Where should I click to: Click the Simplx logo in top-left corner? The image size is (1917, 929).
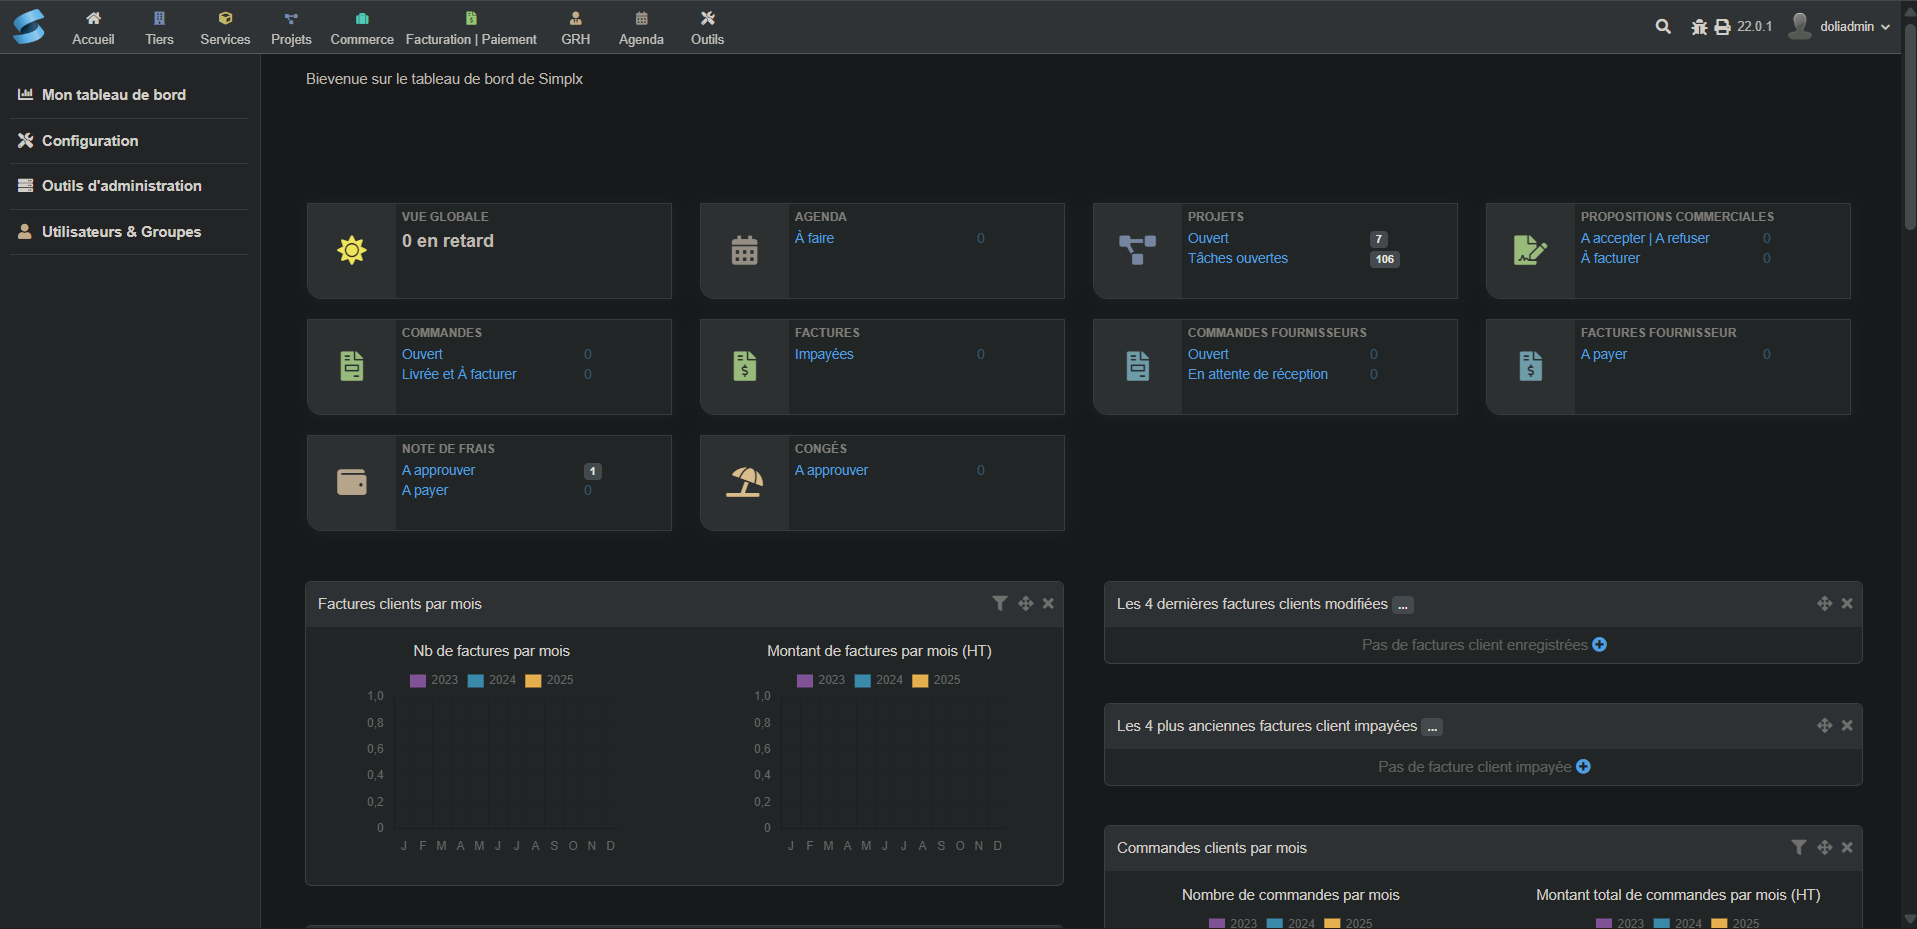click(x=29, y=26)
